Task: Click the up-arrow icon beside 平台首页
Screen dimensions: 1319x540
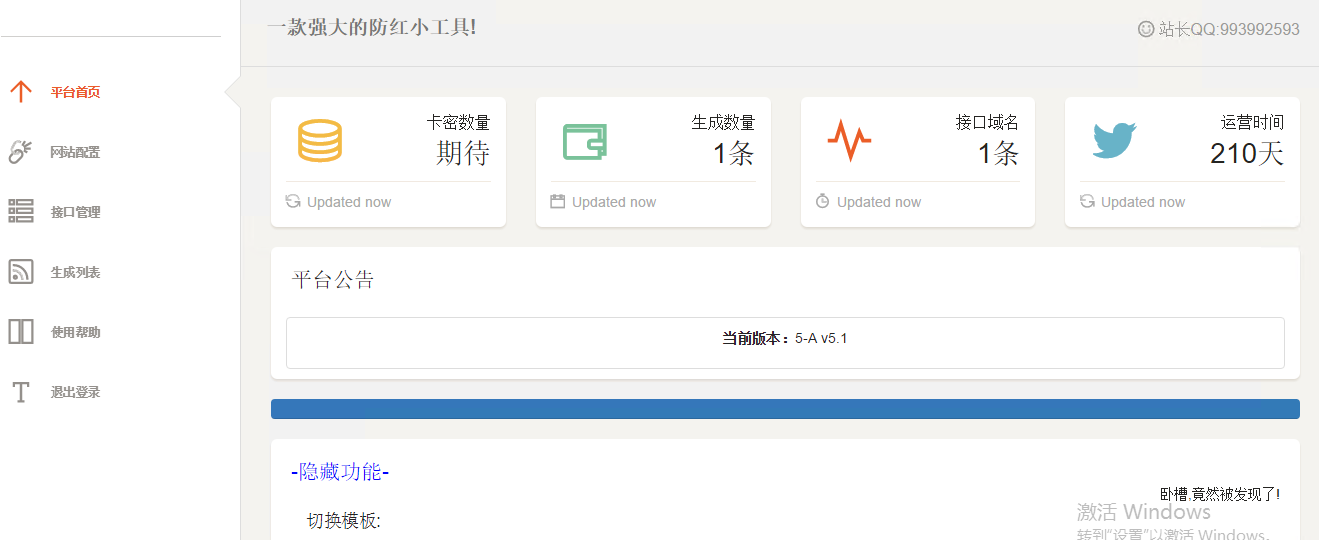Action: tap(21, 92)
